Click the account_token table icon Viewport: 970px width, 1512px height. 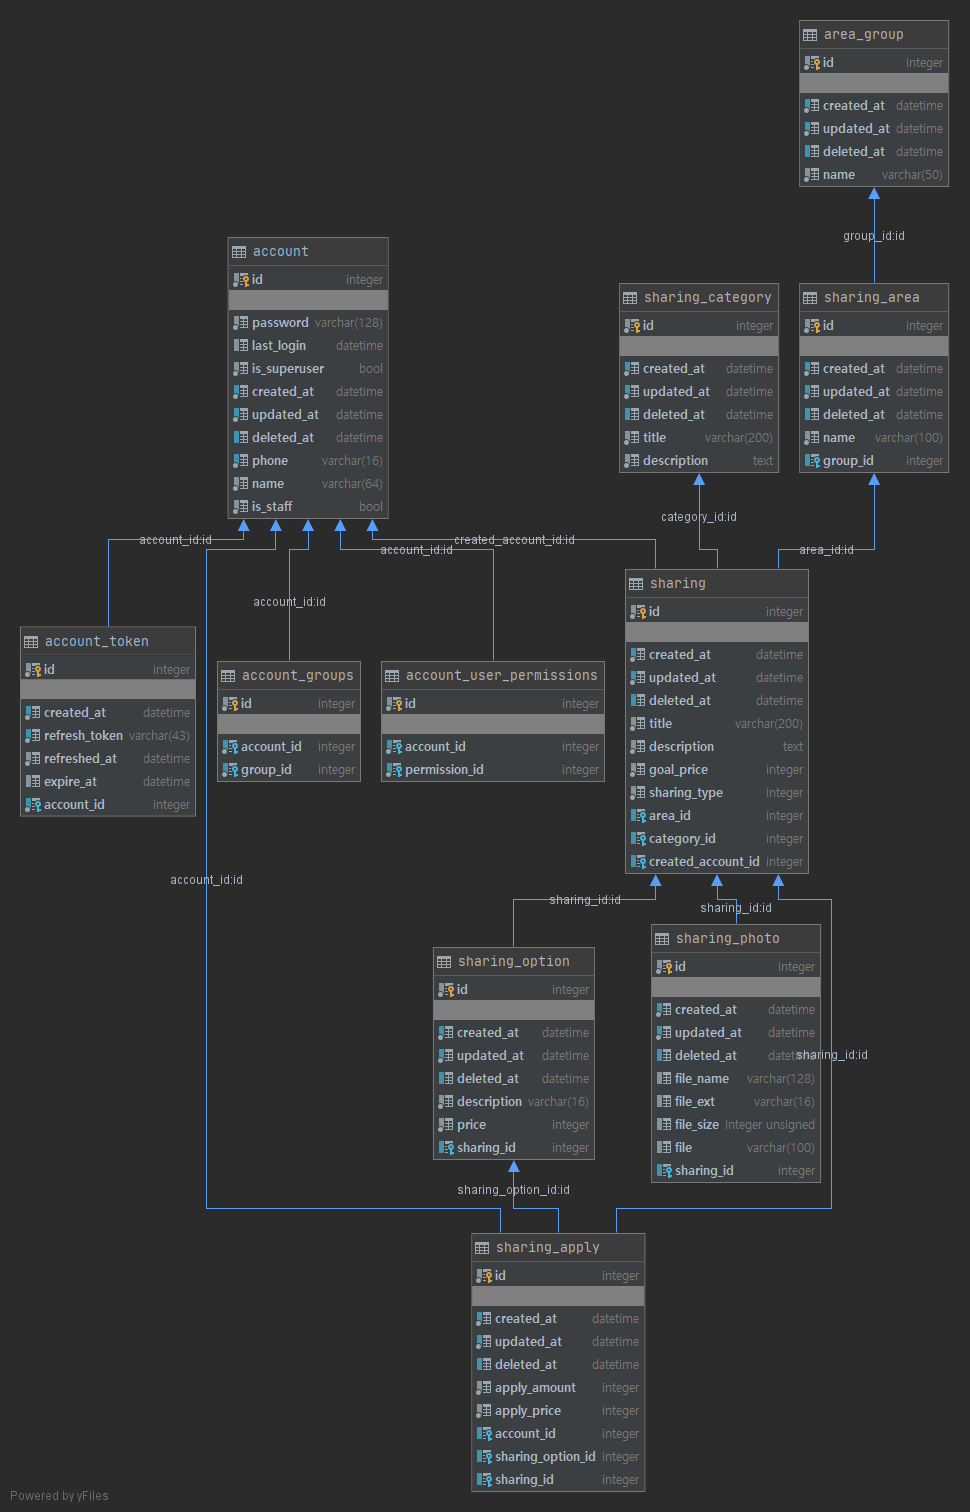click(31, 642)
